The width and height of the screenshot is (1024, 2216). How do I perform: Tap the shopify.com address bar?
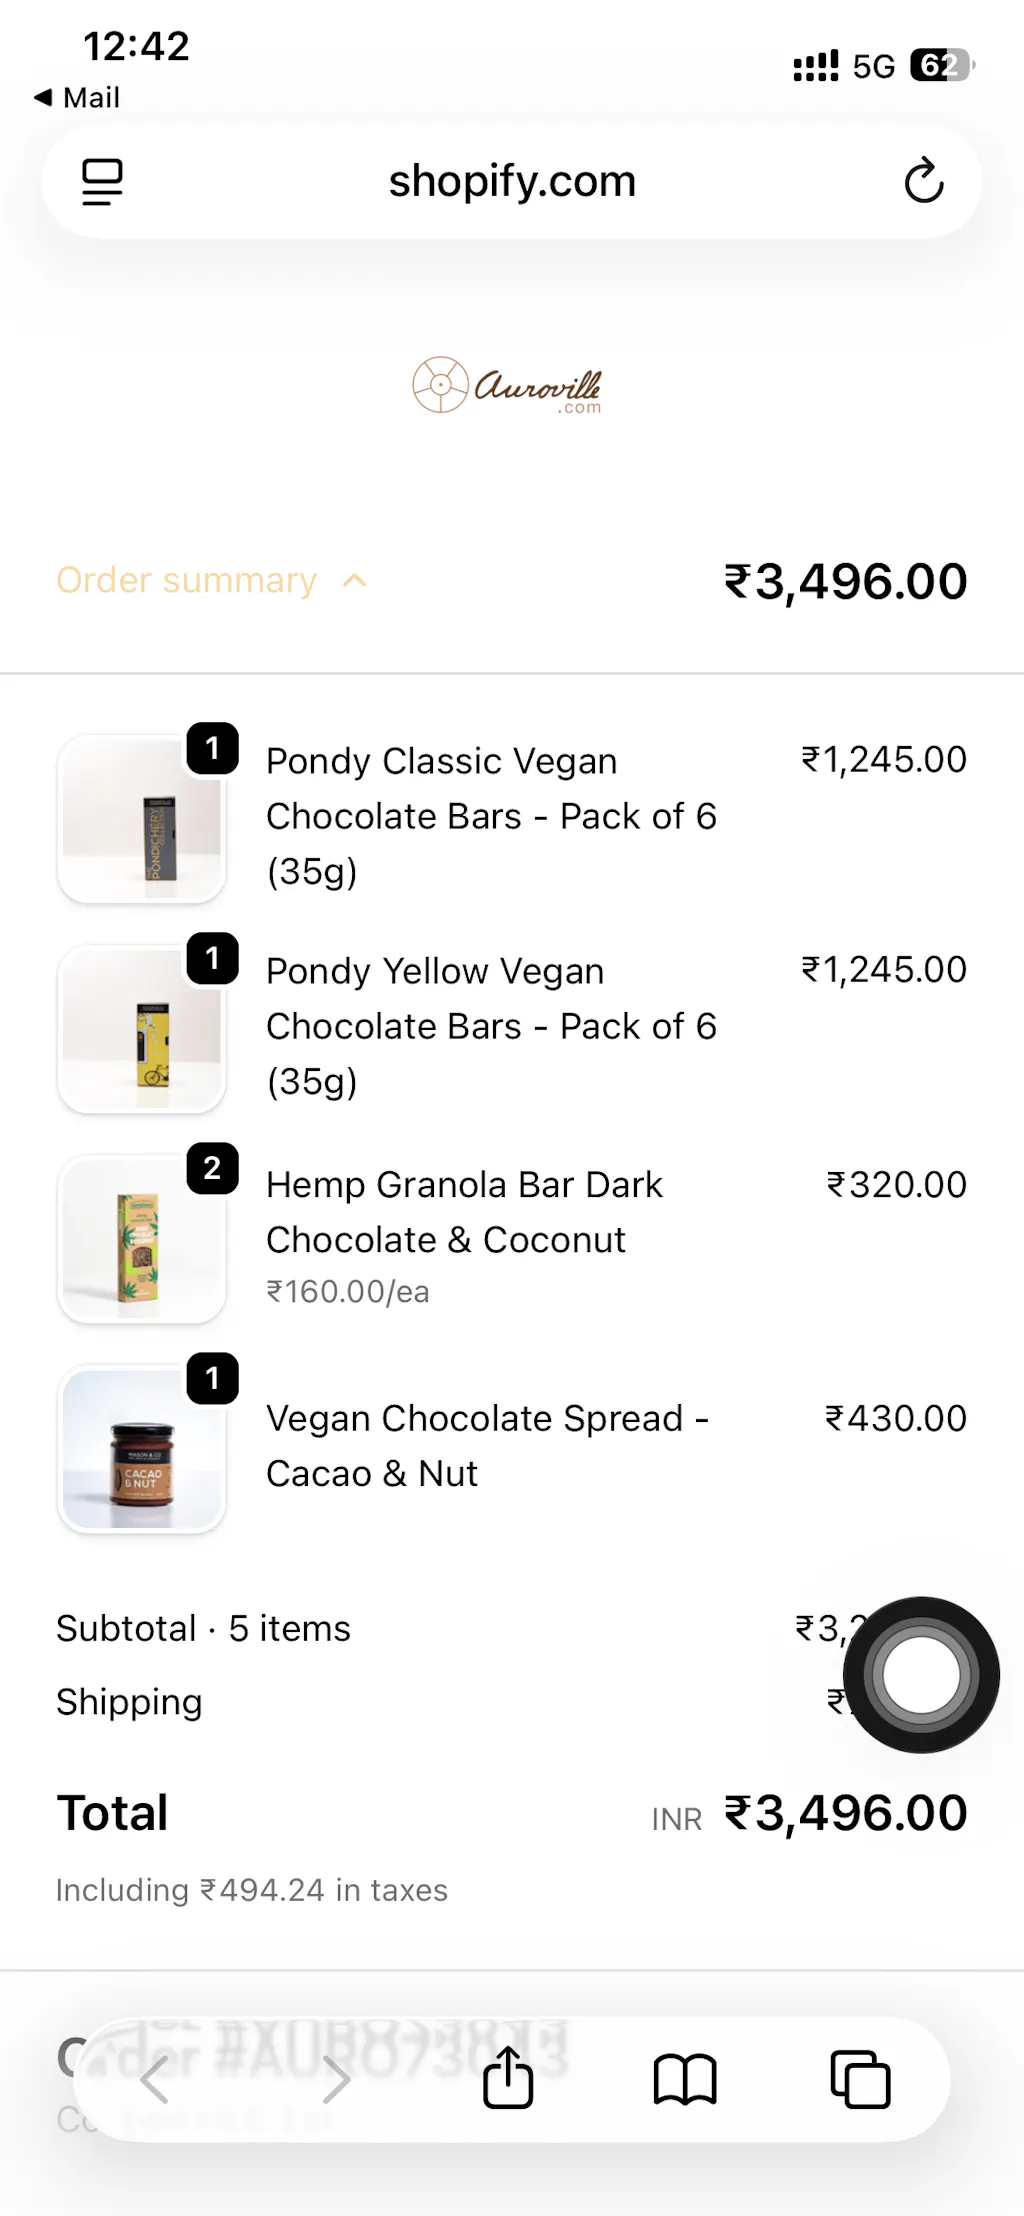tap(512, 181)
